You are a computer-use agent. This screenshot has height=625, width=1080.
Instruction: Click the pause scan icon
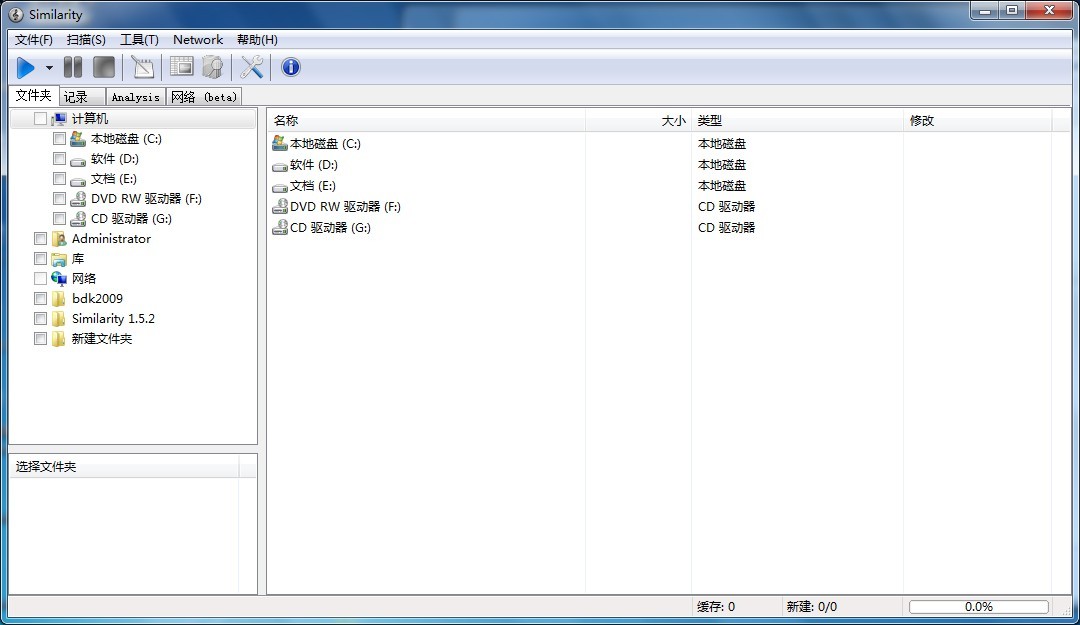click(x=73, y=68)
